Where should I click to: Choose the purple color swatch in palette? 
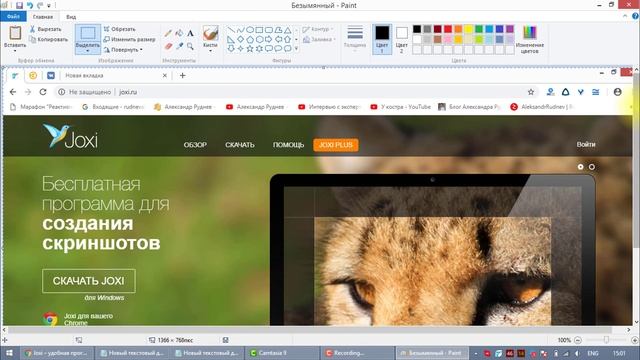[510, 29]
